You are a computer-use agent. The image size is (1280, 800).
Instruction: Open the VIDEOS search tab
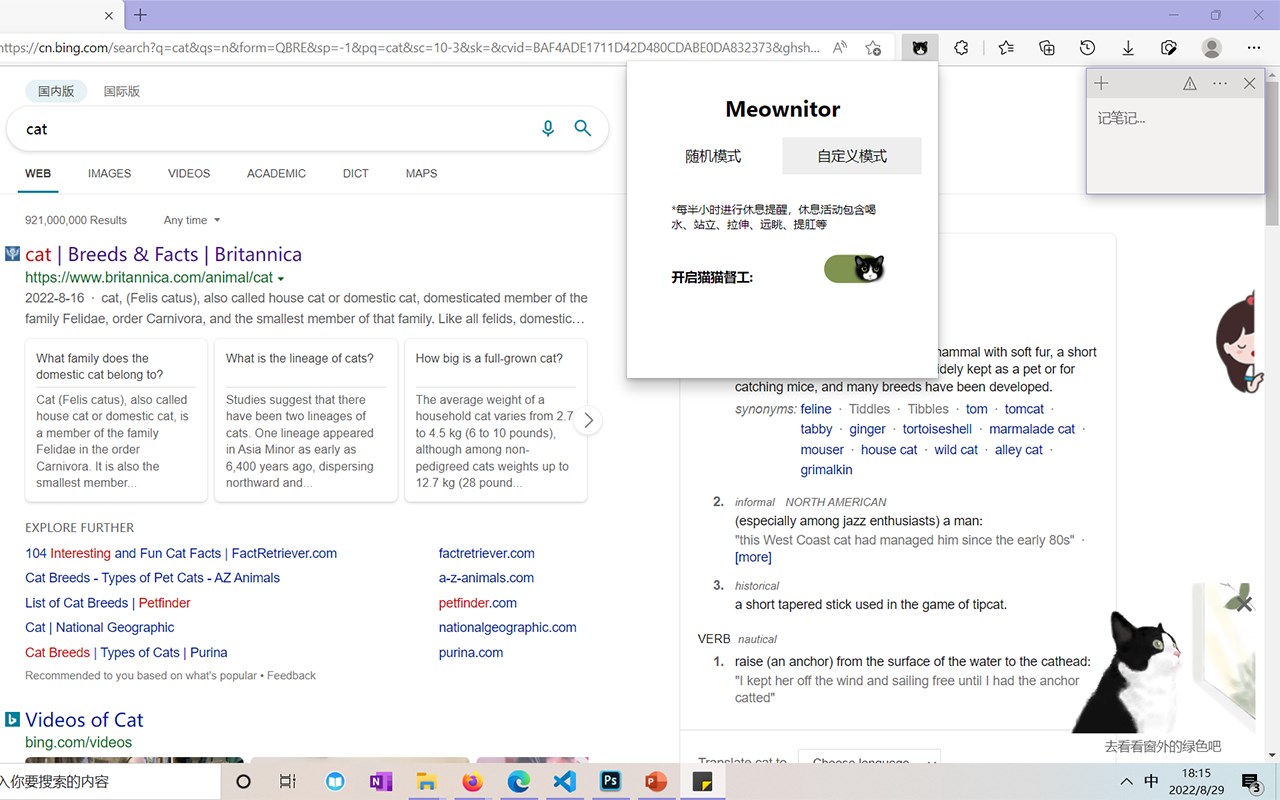tap(189, 173)
